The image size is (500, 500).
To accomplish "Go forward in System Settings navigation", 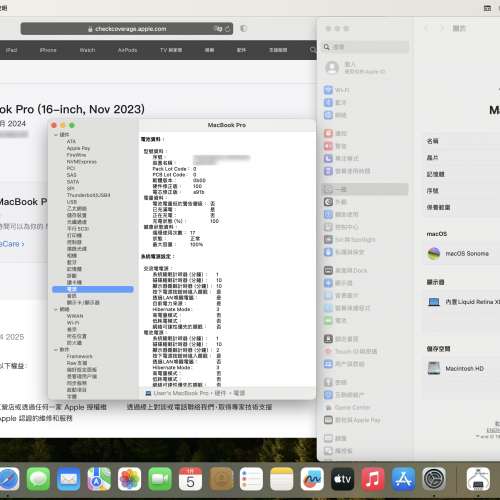I will pyautogui.click(x=442, y=28).
